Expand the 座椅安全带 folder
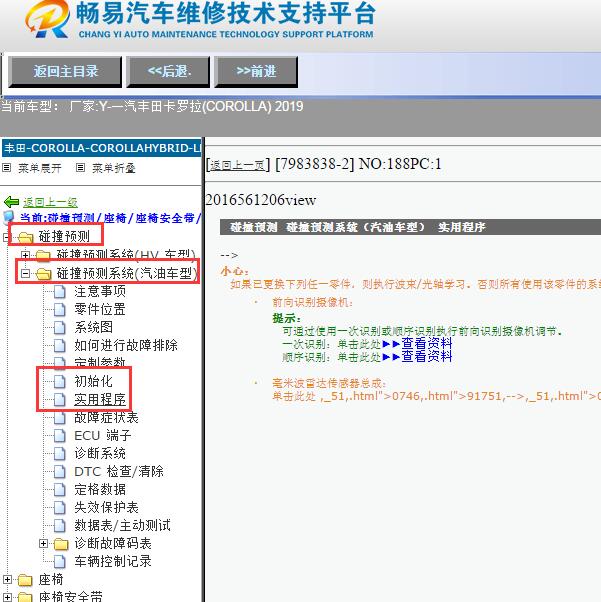The image size is (601, 602). click(x=7, y=597)
